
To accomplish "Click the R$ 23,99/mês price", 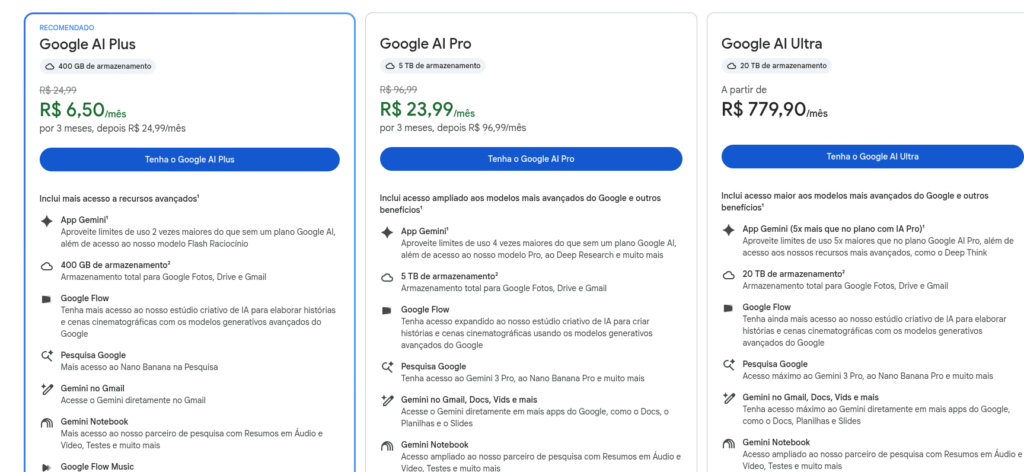I will (x=428, y=108).
